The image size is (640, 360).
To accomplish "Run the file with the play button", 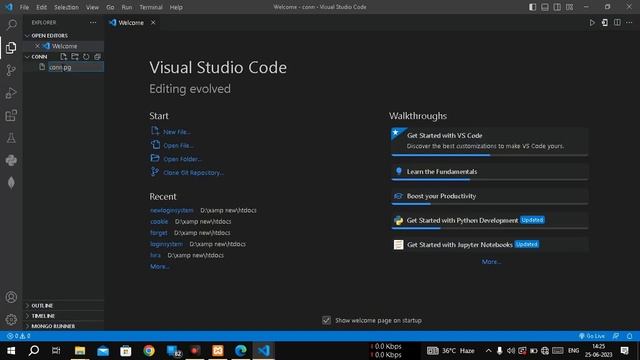I will point(592,23).
